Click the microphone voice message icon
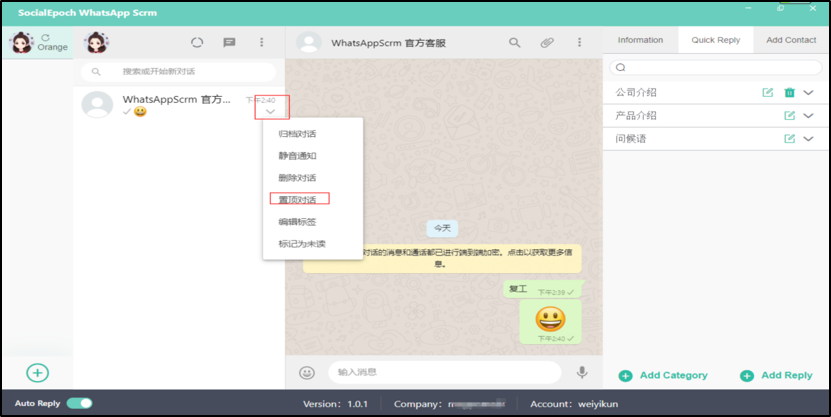 pos(582,372)
